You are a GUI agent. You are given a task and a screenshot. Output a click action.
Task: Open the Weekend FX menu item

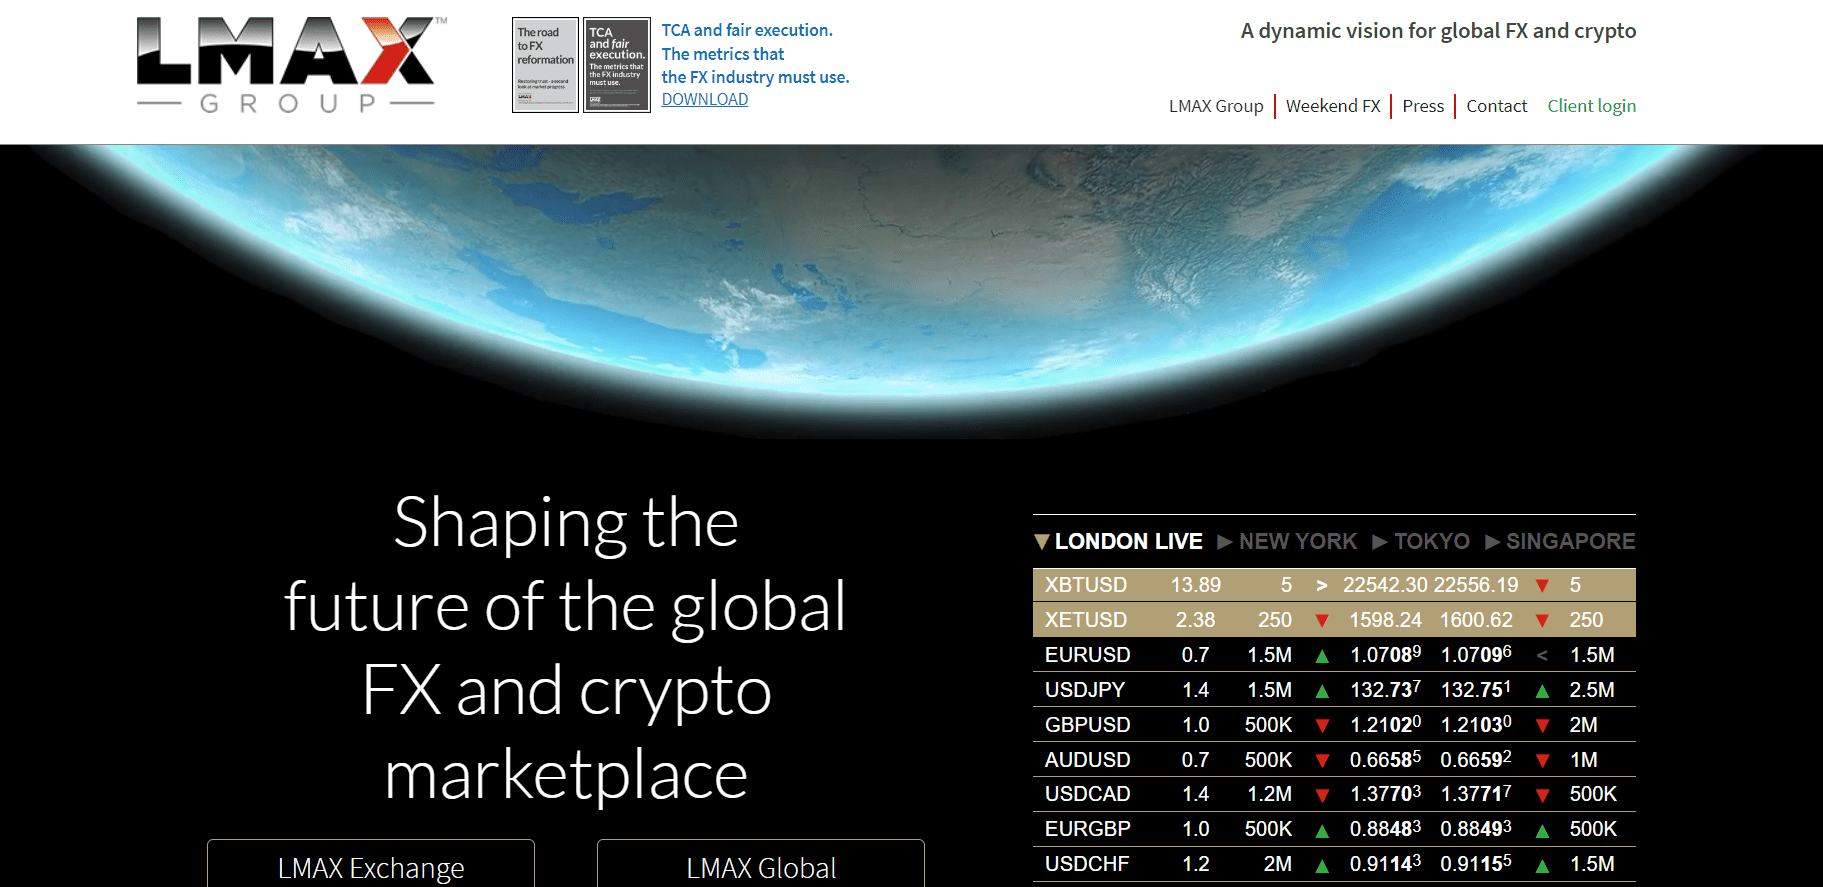click(x=1333, y=106)
